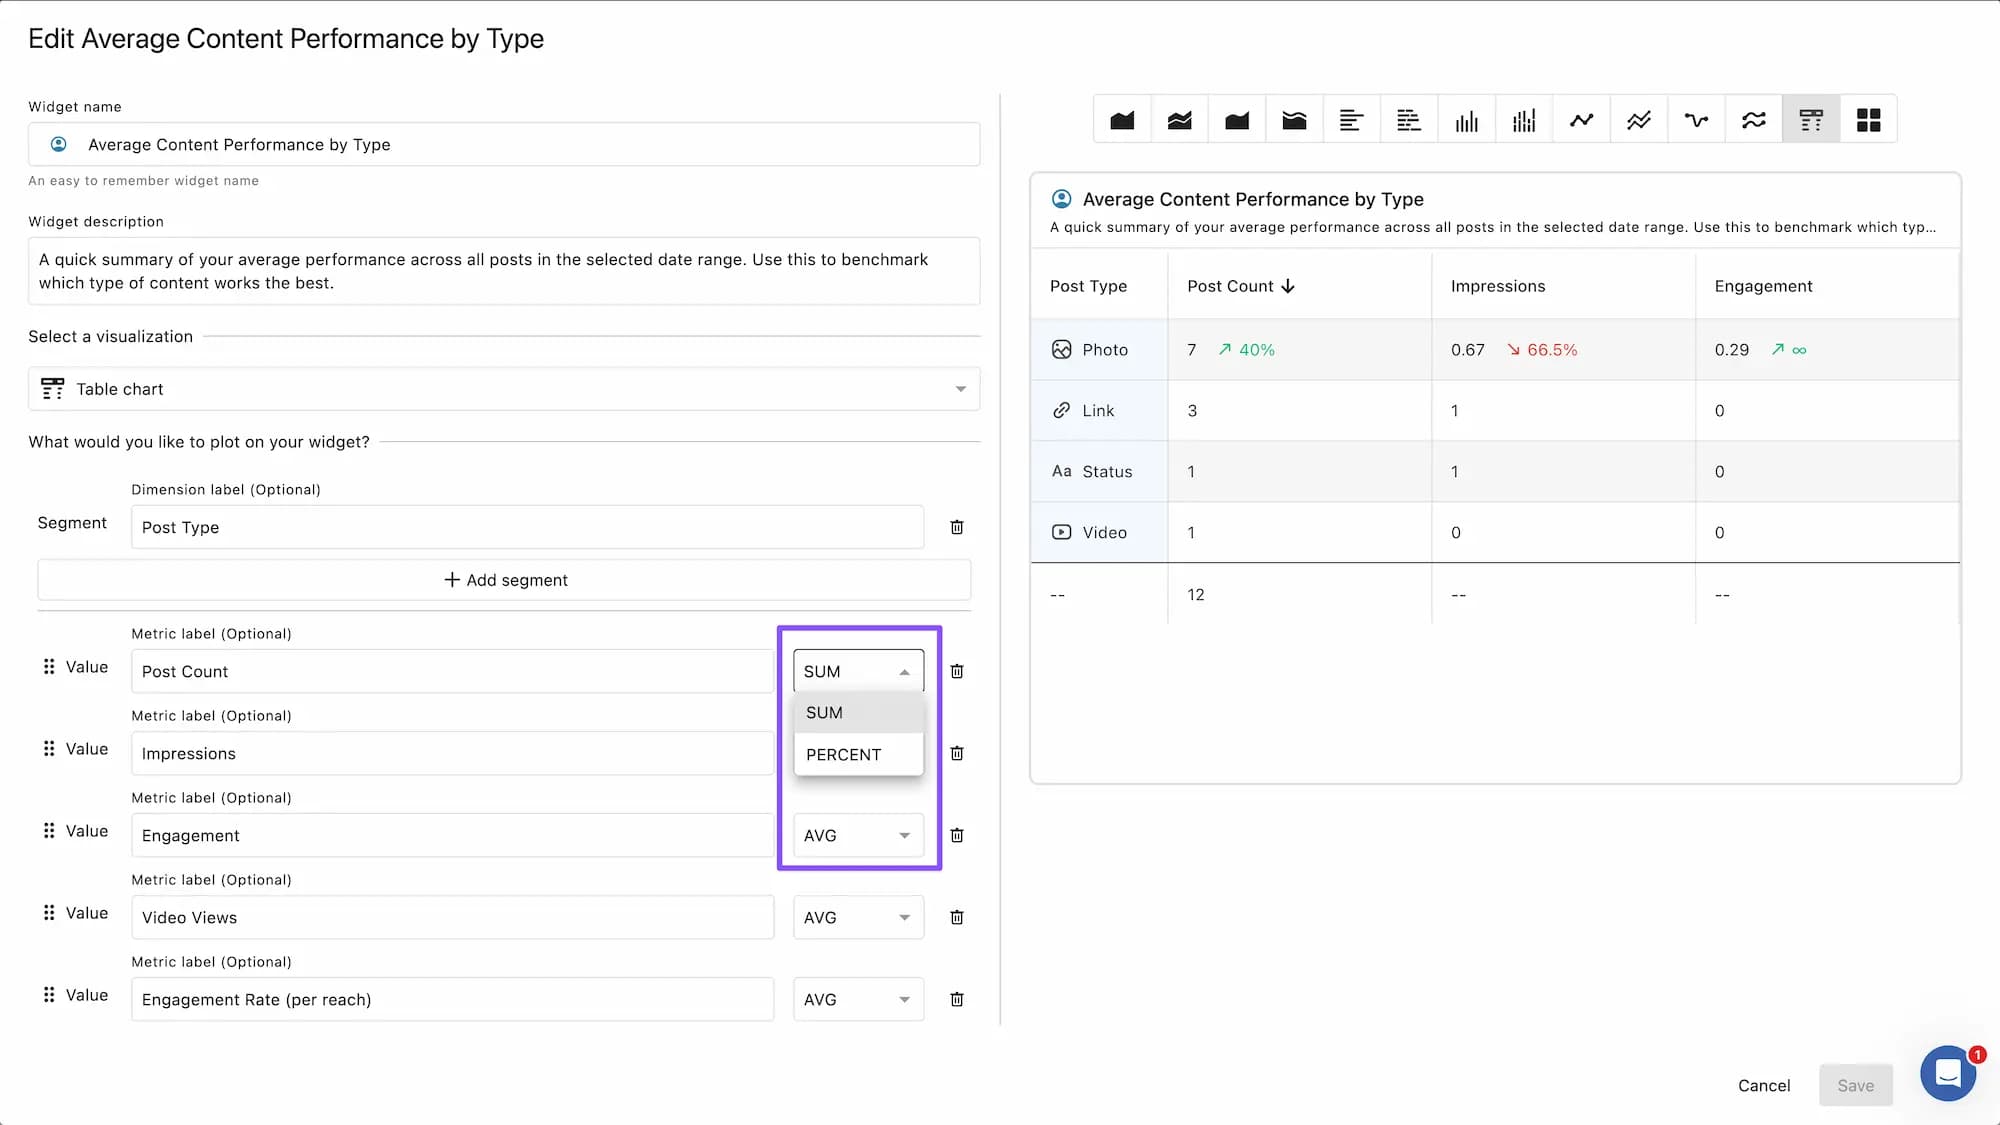The height and width of the screenshot is (1125, 2000).
Task: Select the horizontal bar chart icon
Action: [x=1351, y=120]
